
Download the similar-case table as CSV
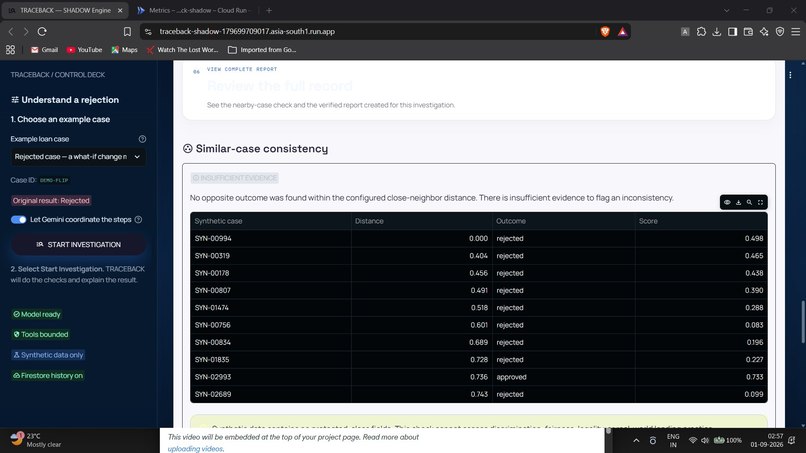point(738,202)
